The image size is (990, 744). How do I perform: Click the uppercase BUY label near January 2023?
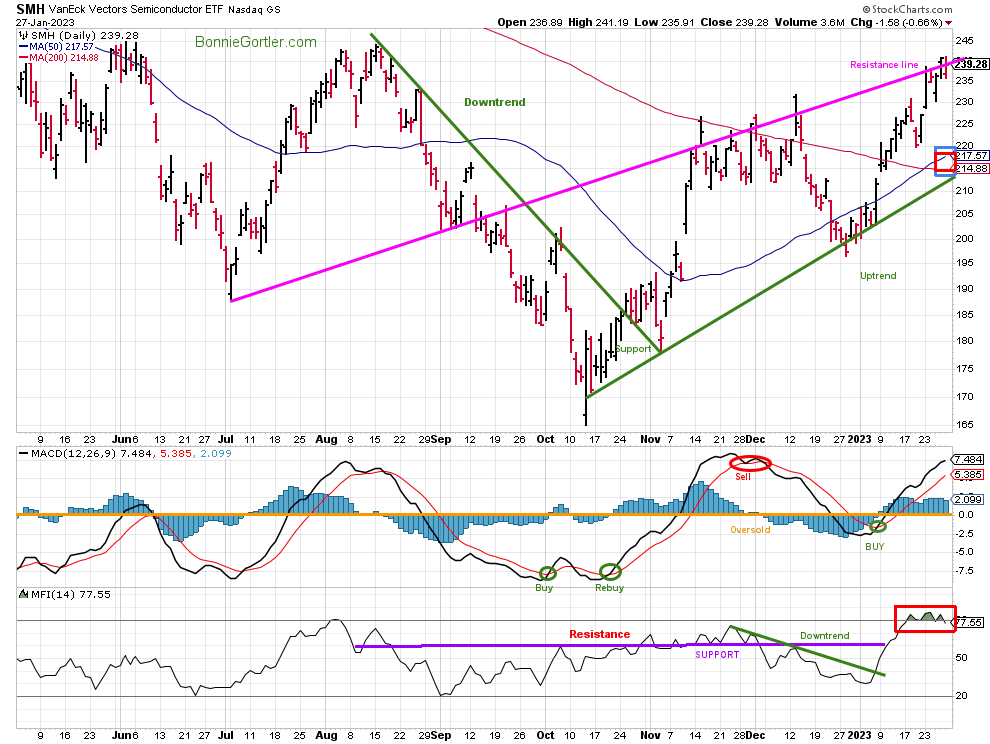click(x=874, y=546)
